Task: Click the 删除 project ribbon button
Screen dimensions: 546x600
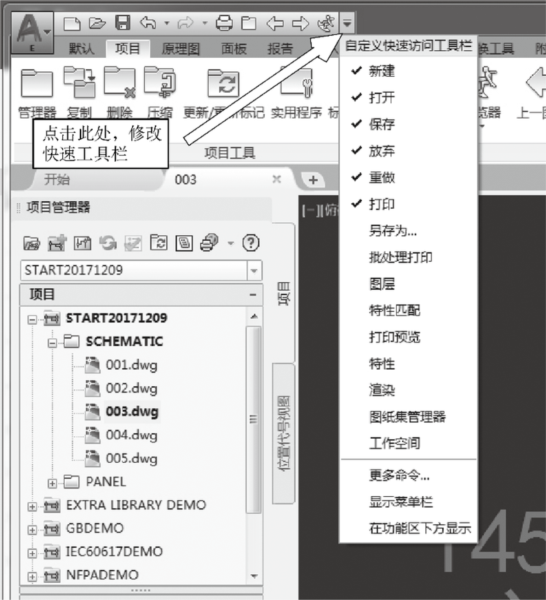Action: 120,92
